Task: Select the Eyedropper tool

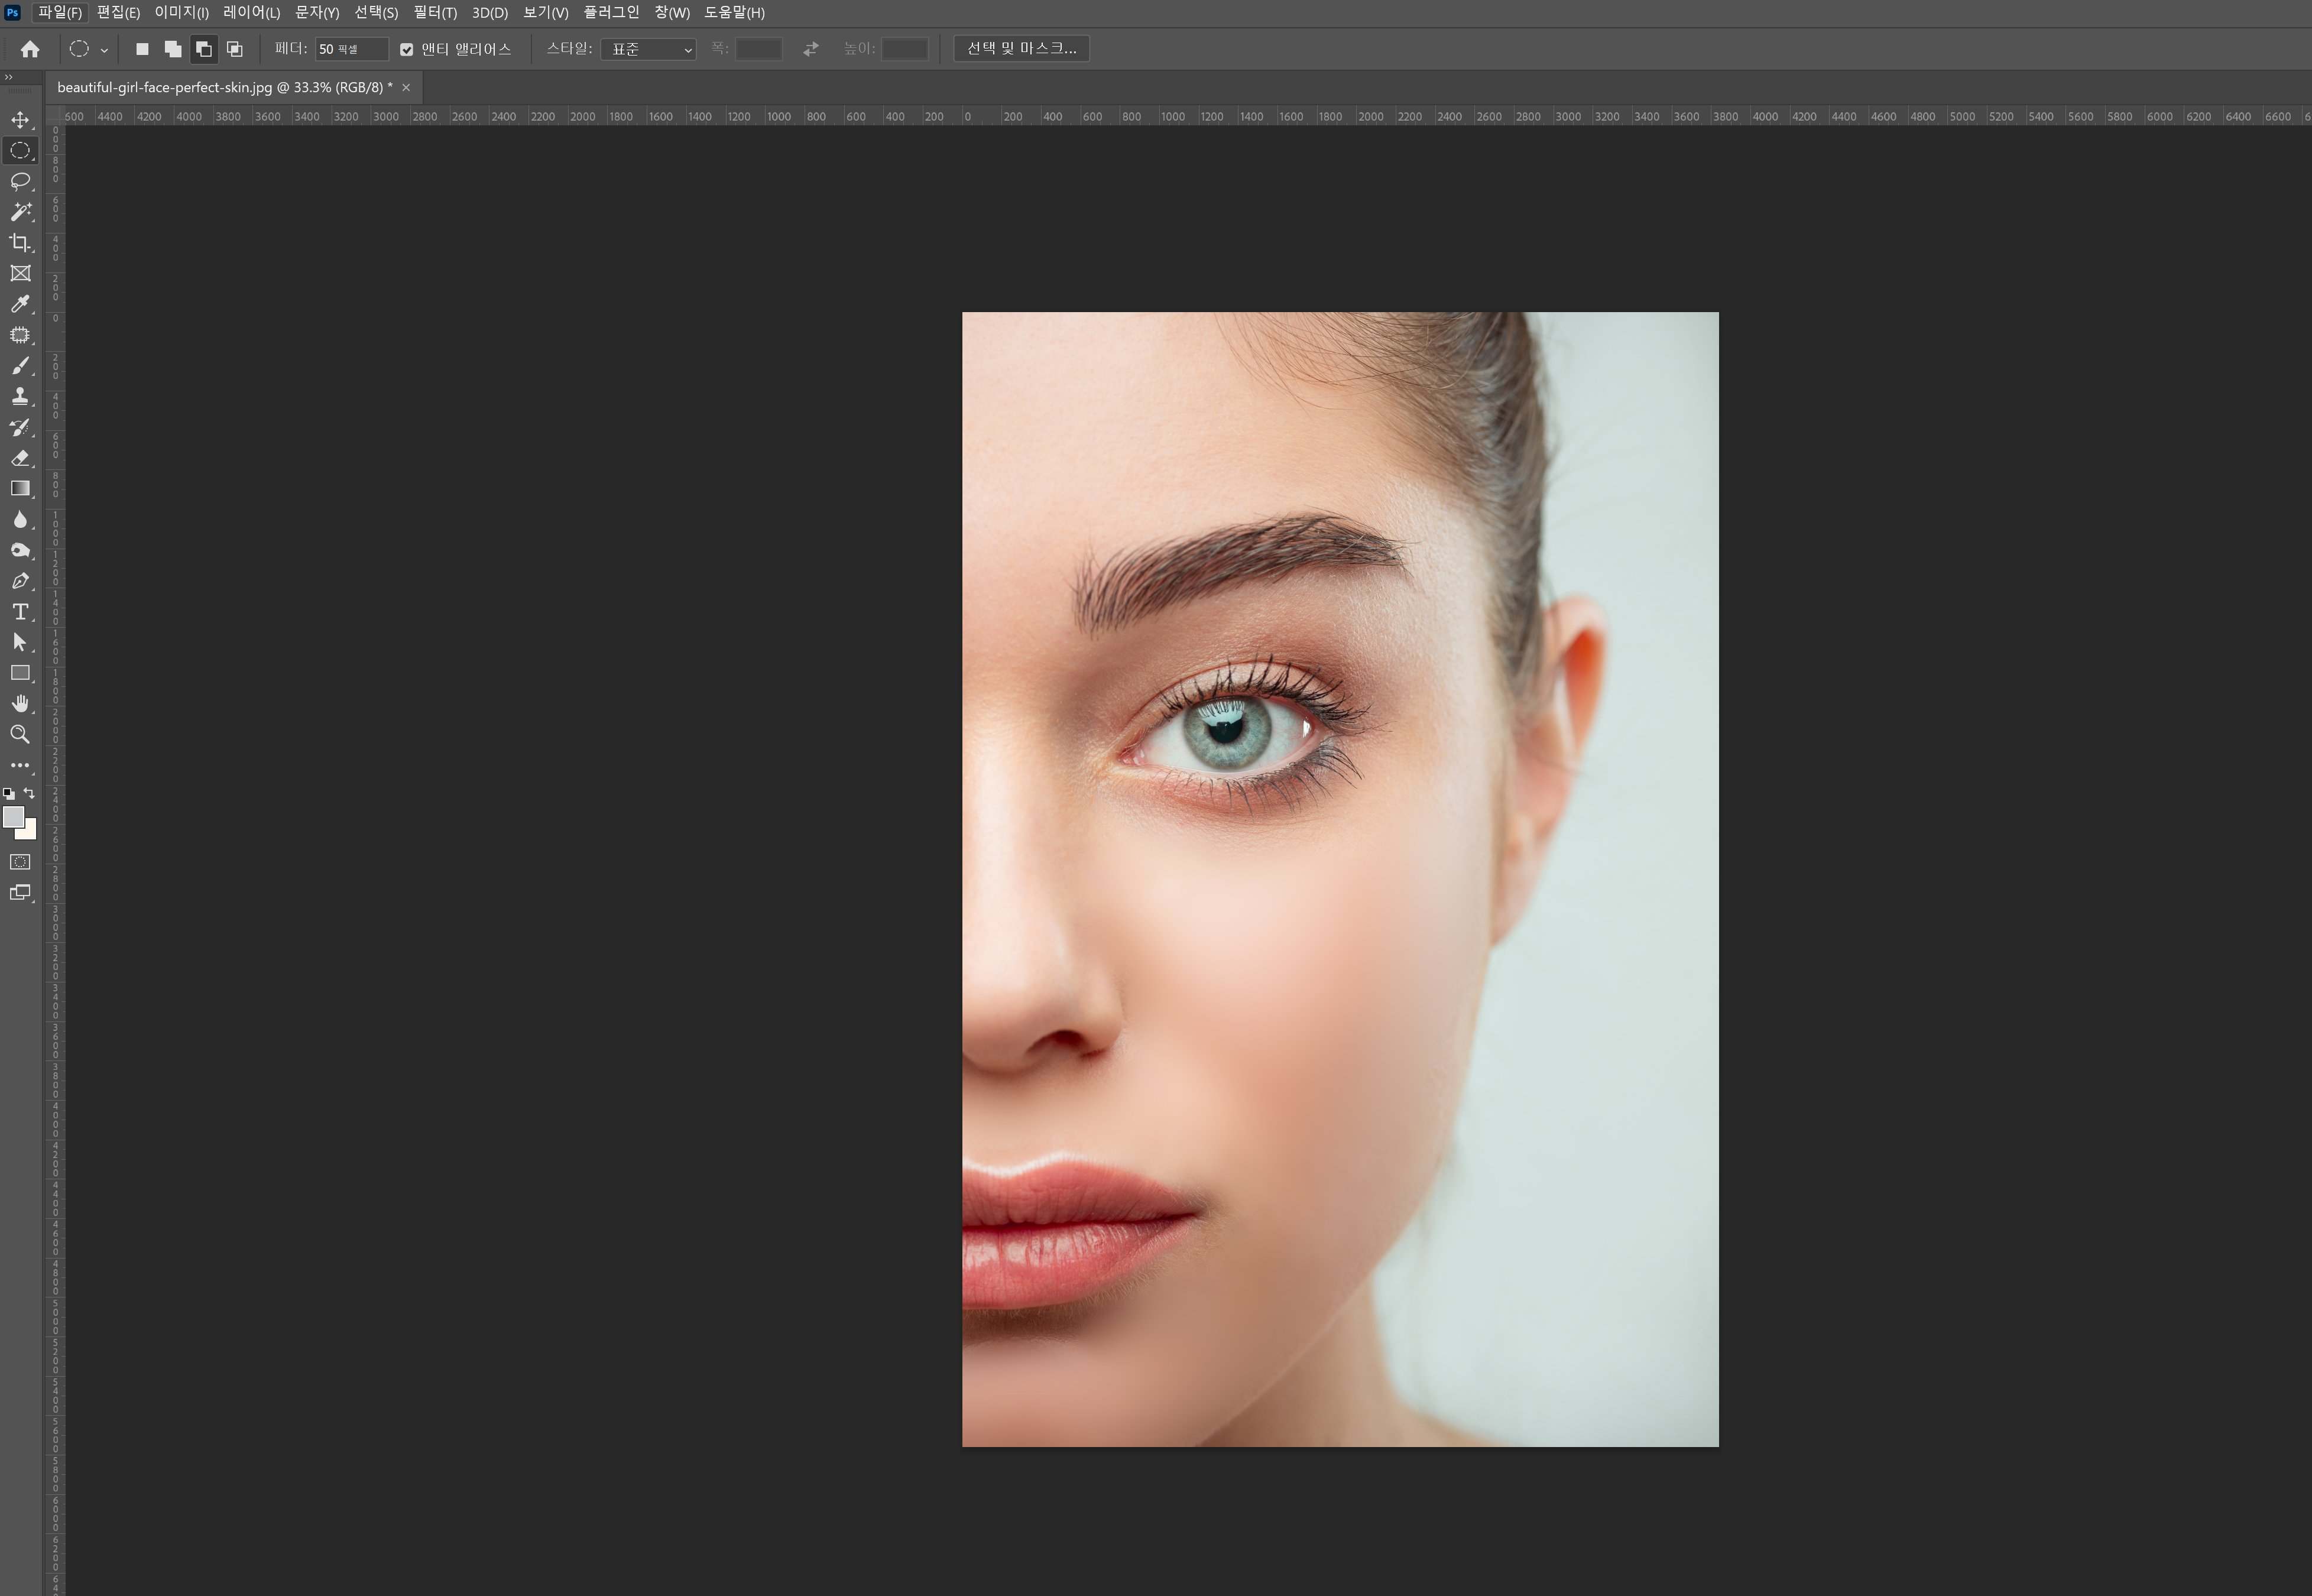Action: tap(20, 304)
